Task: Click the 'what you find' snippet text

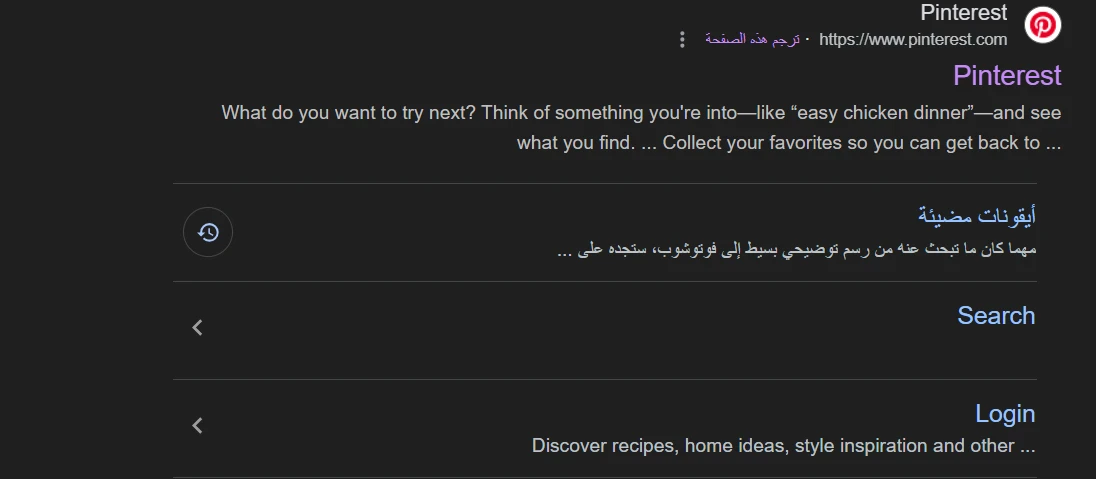Action: coord(575,143)
